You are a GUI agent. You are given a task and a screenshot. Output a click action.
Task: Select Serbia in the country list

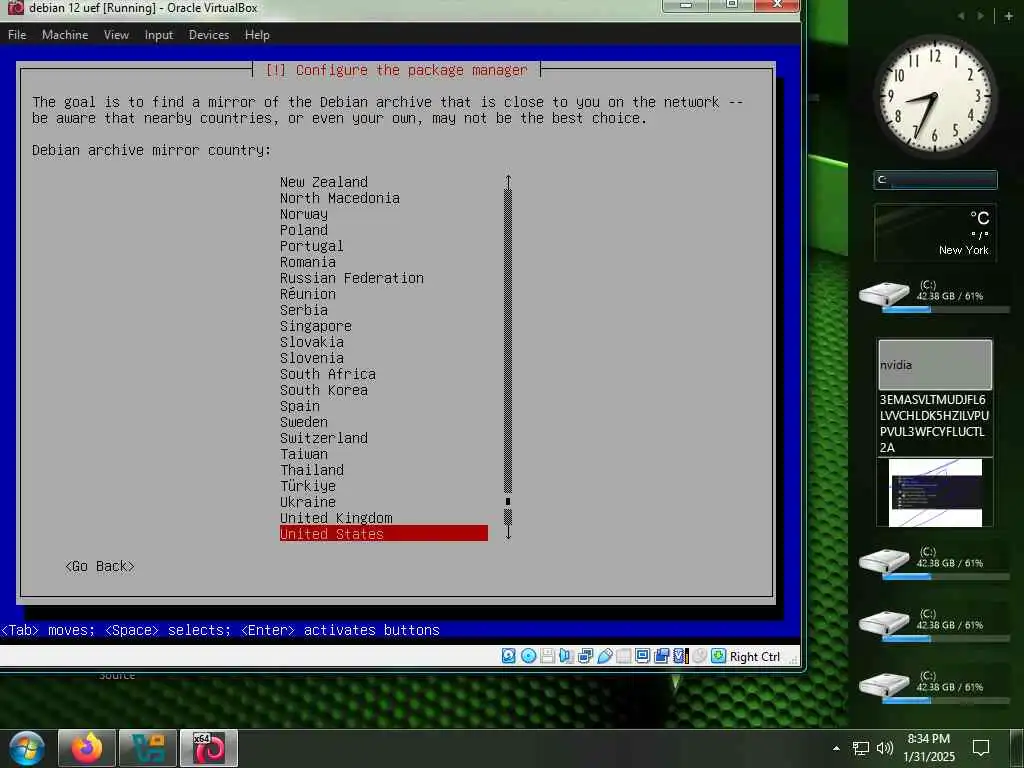(x=304, y=310)
